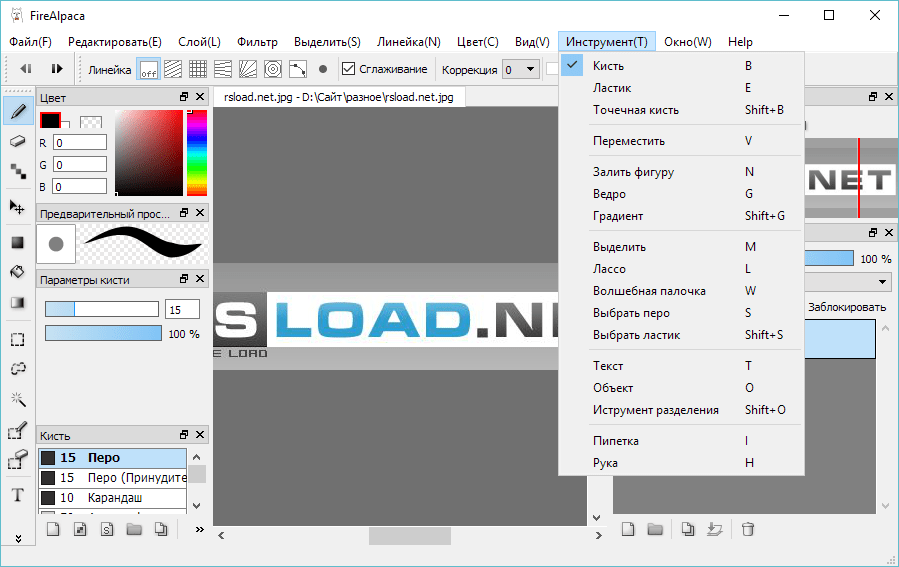Viewport: 899px width, 567px height.
Task: Open the Слой(L) menu
Action: pyautogui.click(x=199, y=42)
